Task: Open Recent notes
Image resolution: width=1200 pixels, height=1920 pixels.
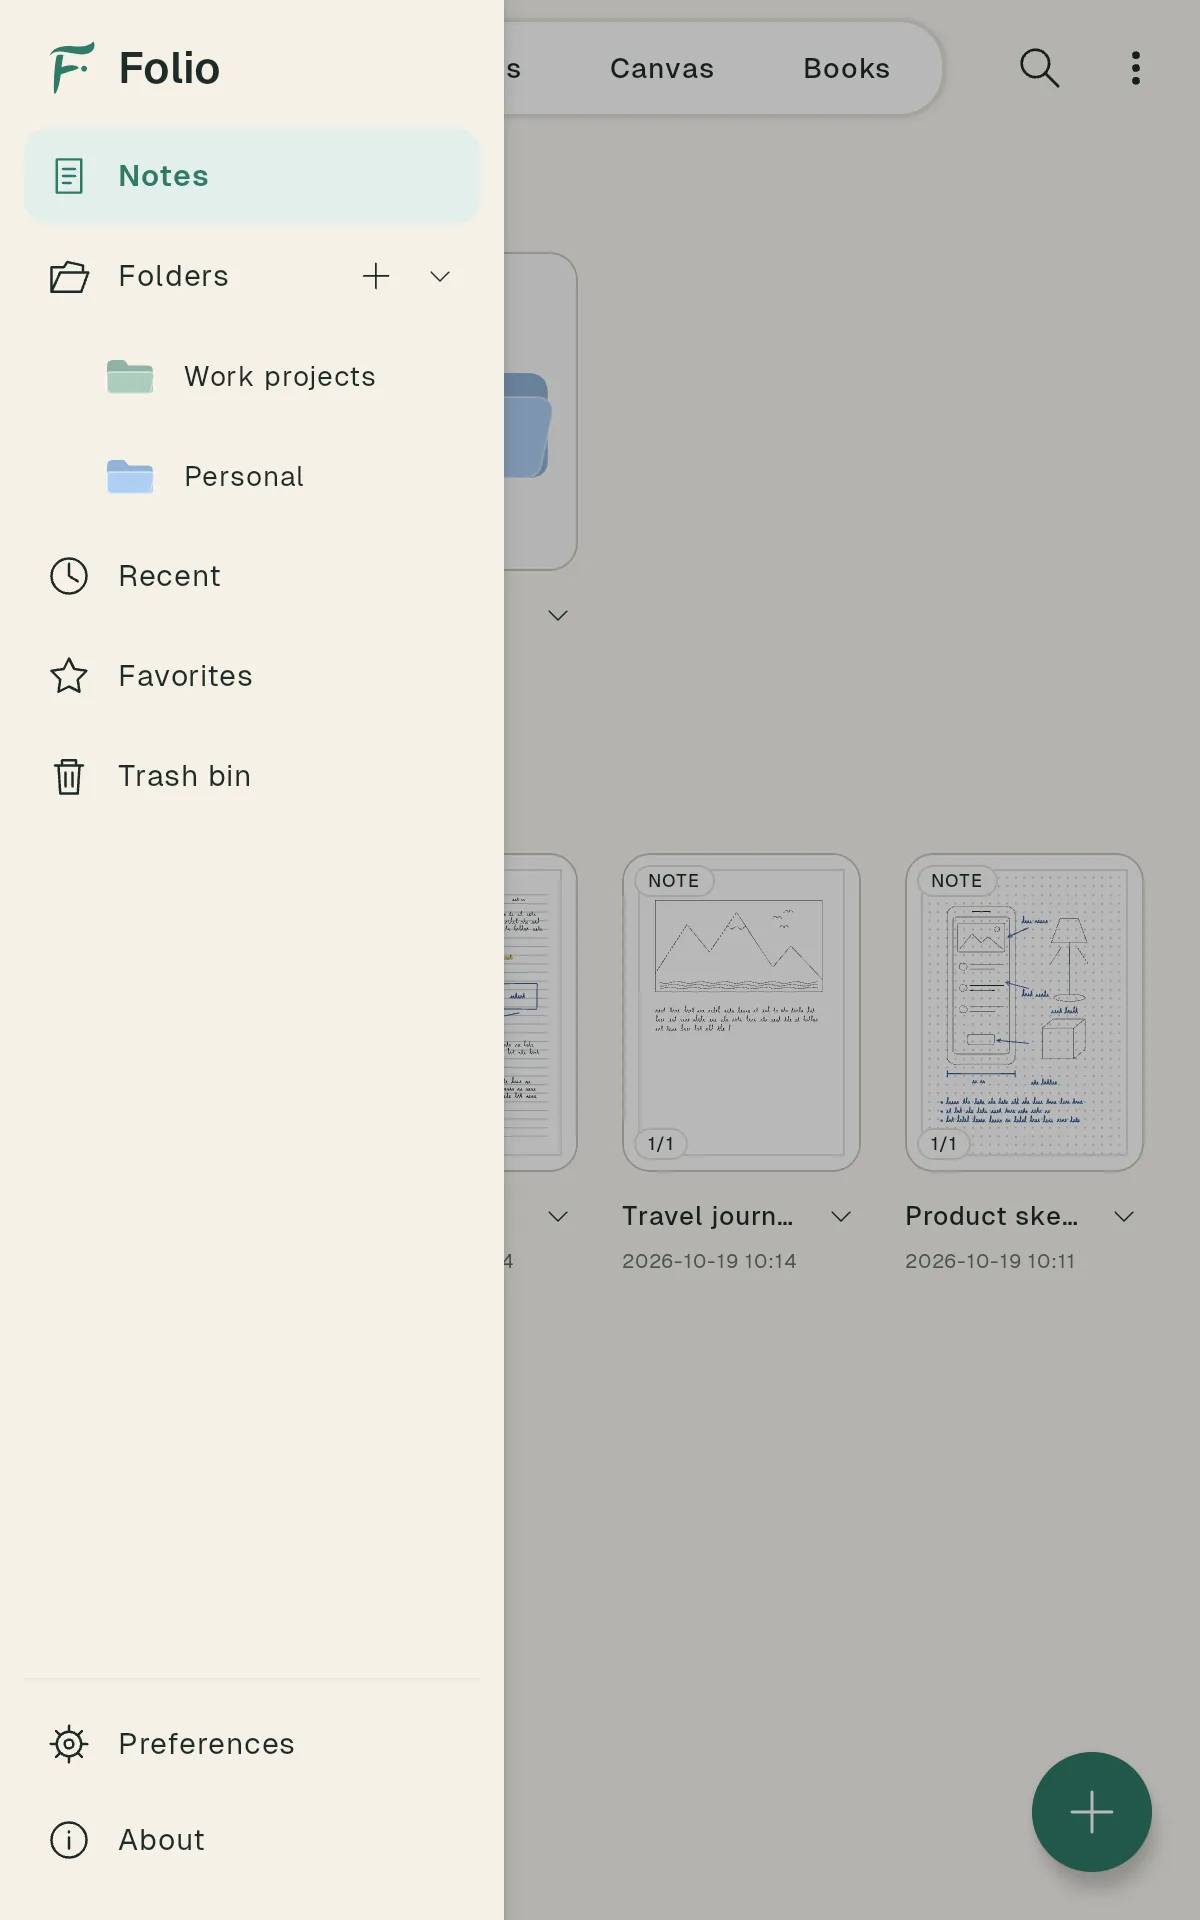Action: click(252, 576)
